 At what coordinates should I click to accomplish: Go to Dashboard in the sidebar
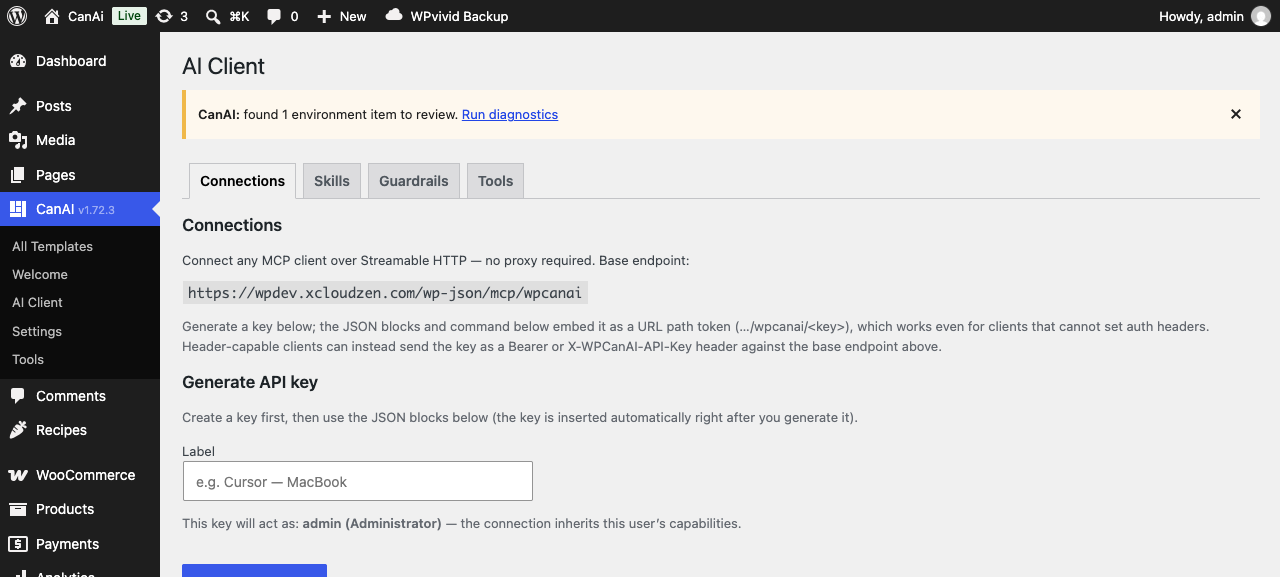80,61
